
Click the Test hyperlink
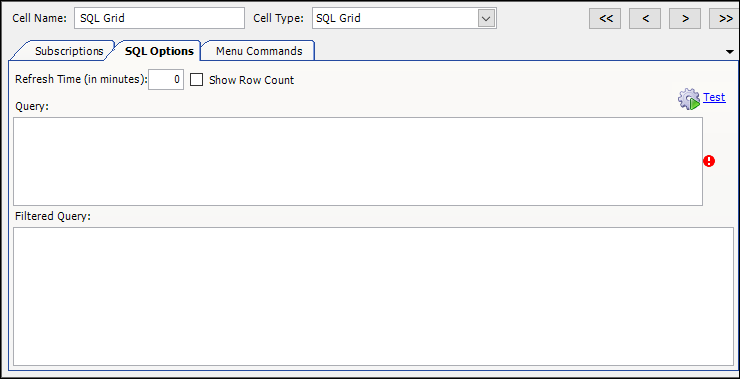[x=714, y=97]
